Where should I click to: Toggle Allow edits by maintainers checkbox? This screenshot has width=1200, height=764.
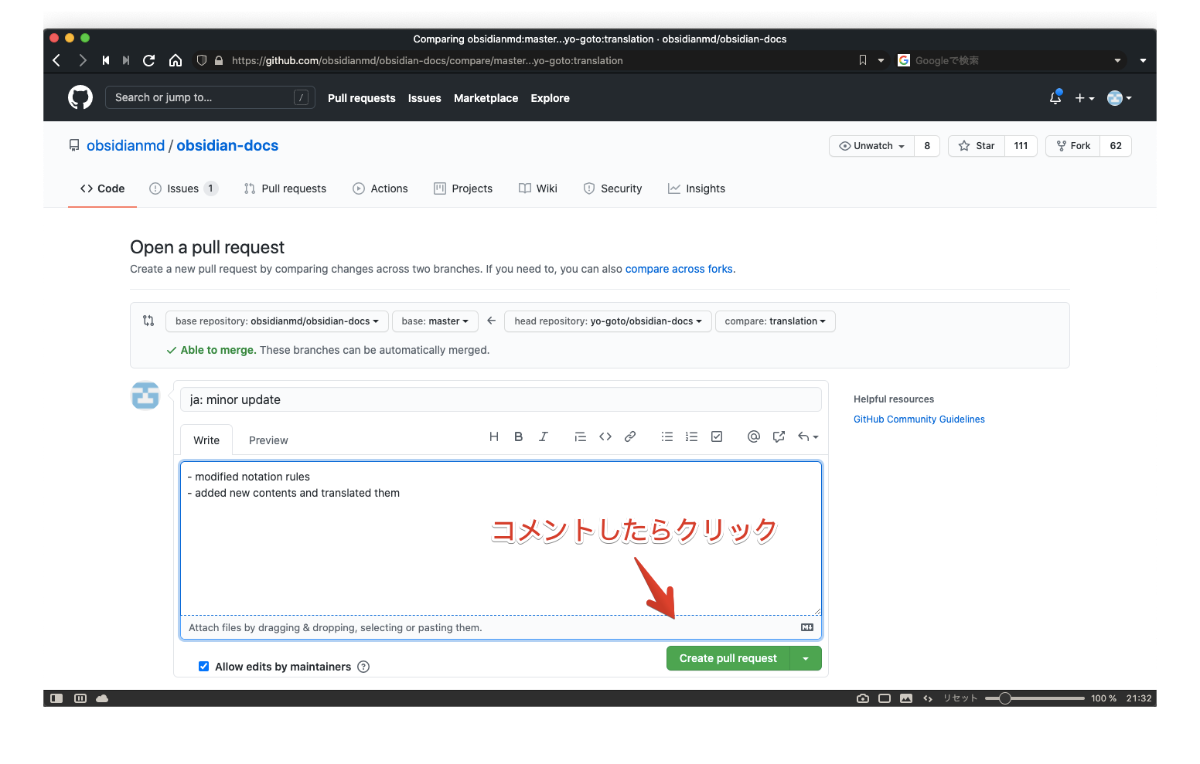coord(204,666)
